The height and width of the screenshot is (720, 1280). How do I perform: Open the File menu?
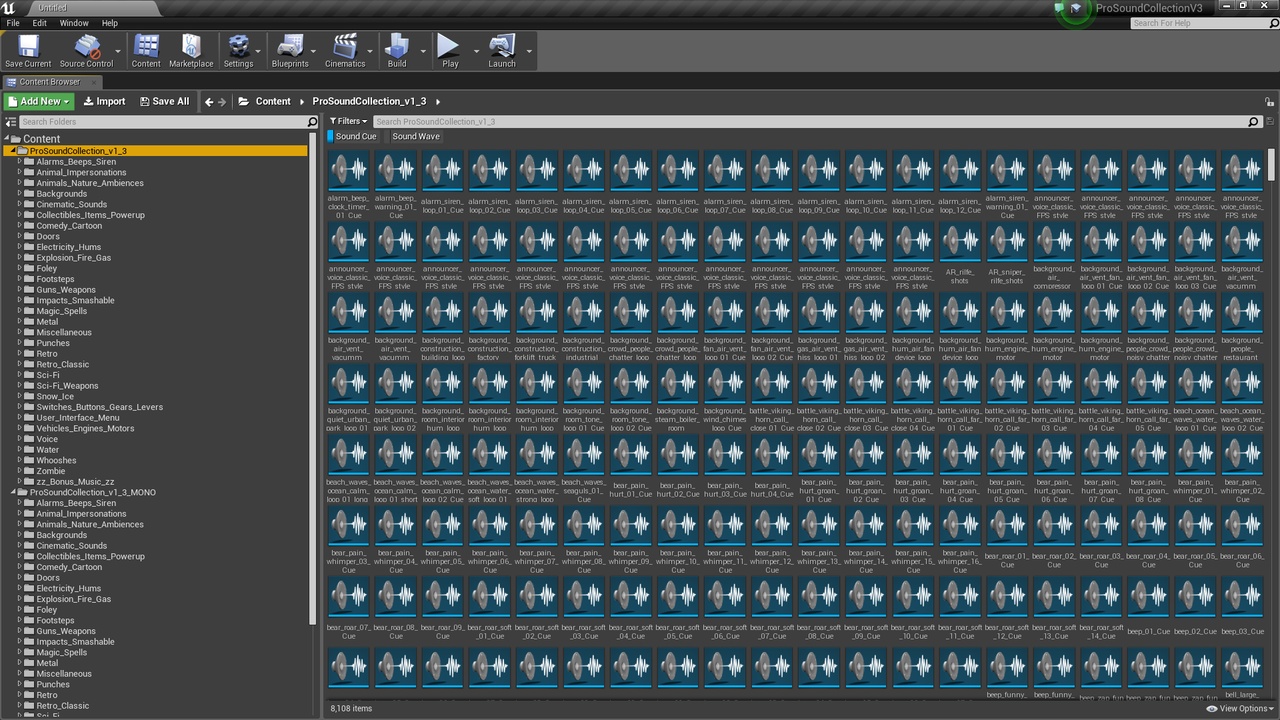click(13, 23)
